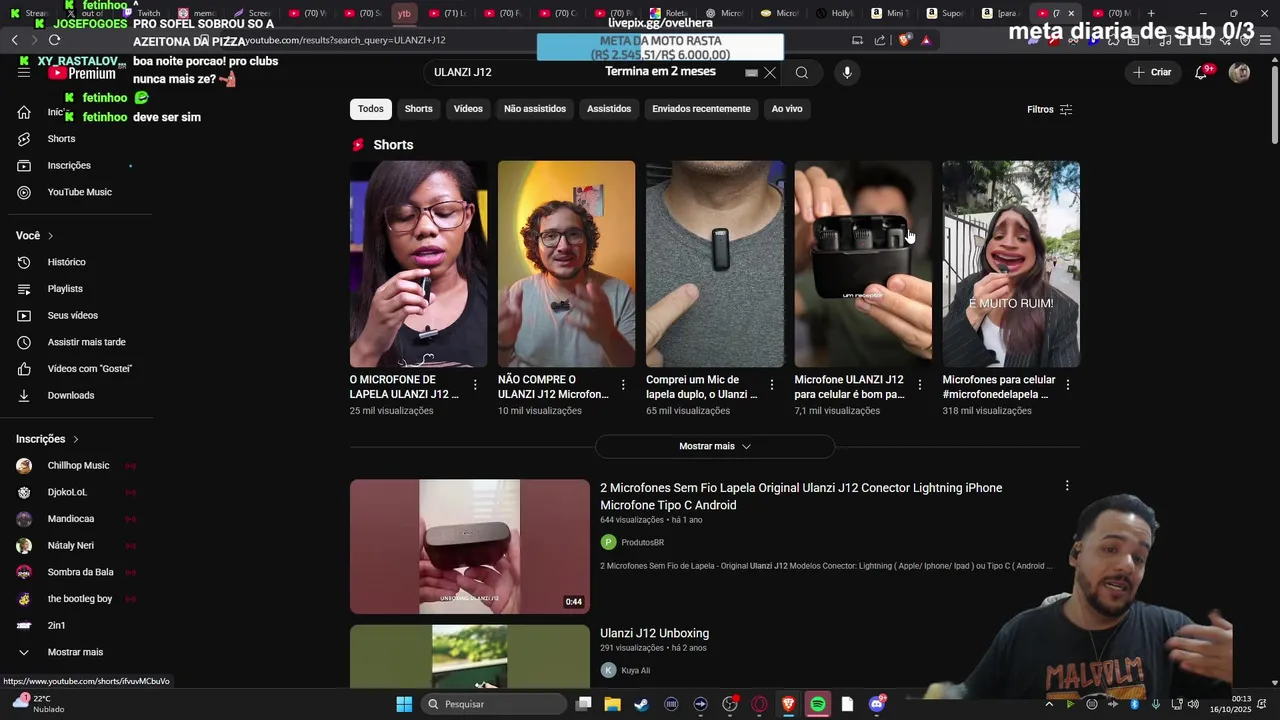
Task: Open Inscrições in the sidebar
Action: (x=69, y=166)
